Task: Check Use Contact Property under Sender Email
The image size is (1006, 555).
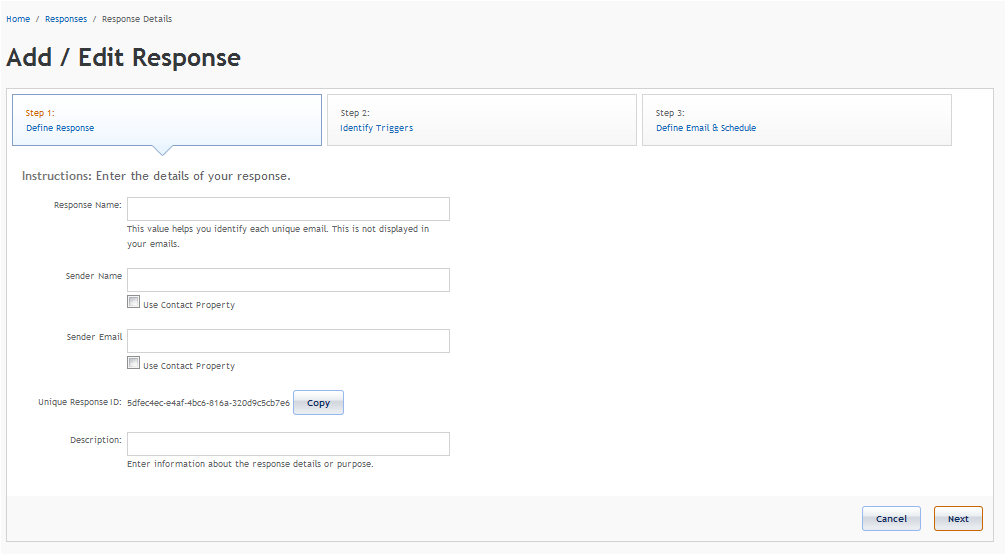Action: (x=133, y=363)
